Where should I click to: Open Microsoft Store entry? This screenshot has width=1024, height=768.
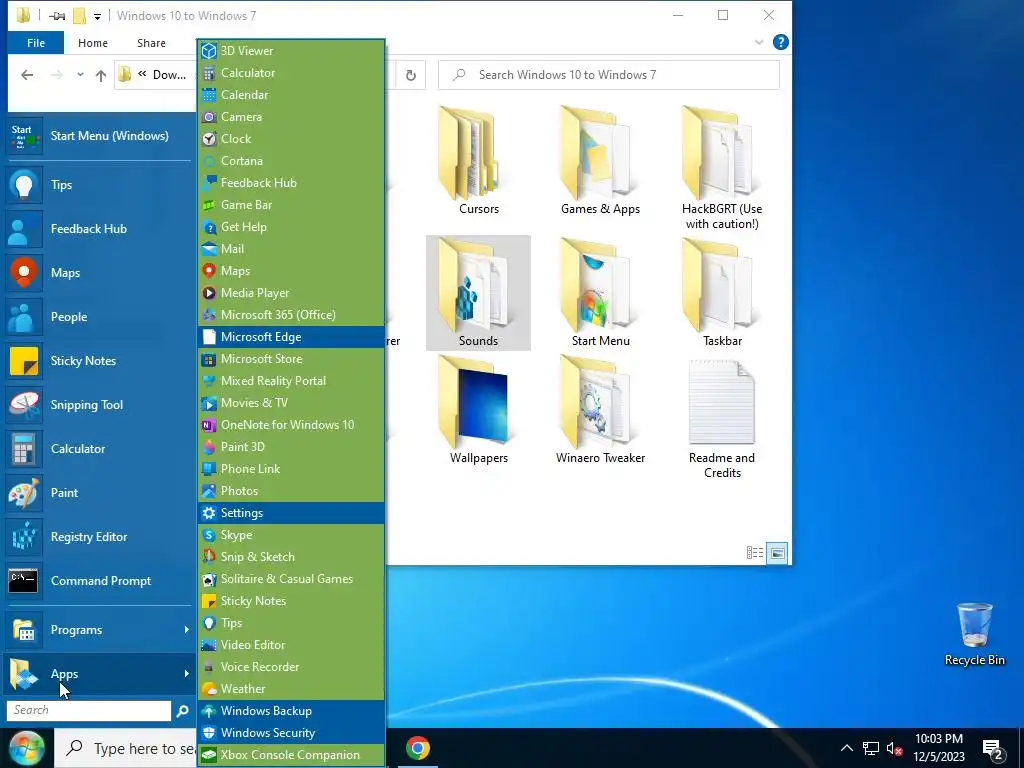click(x=291, y=359)
